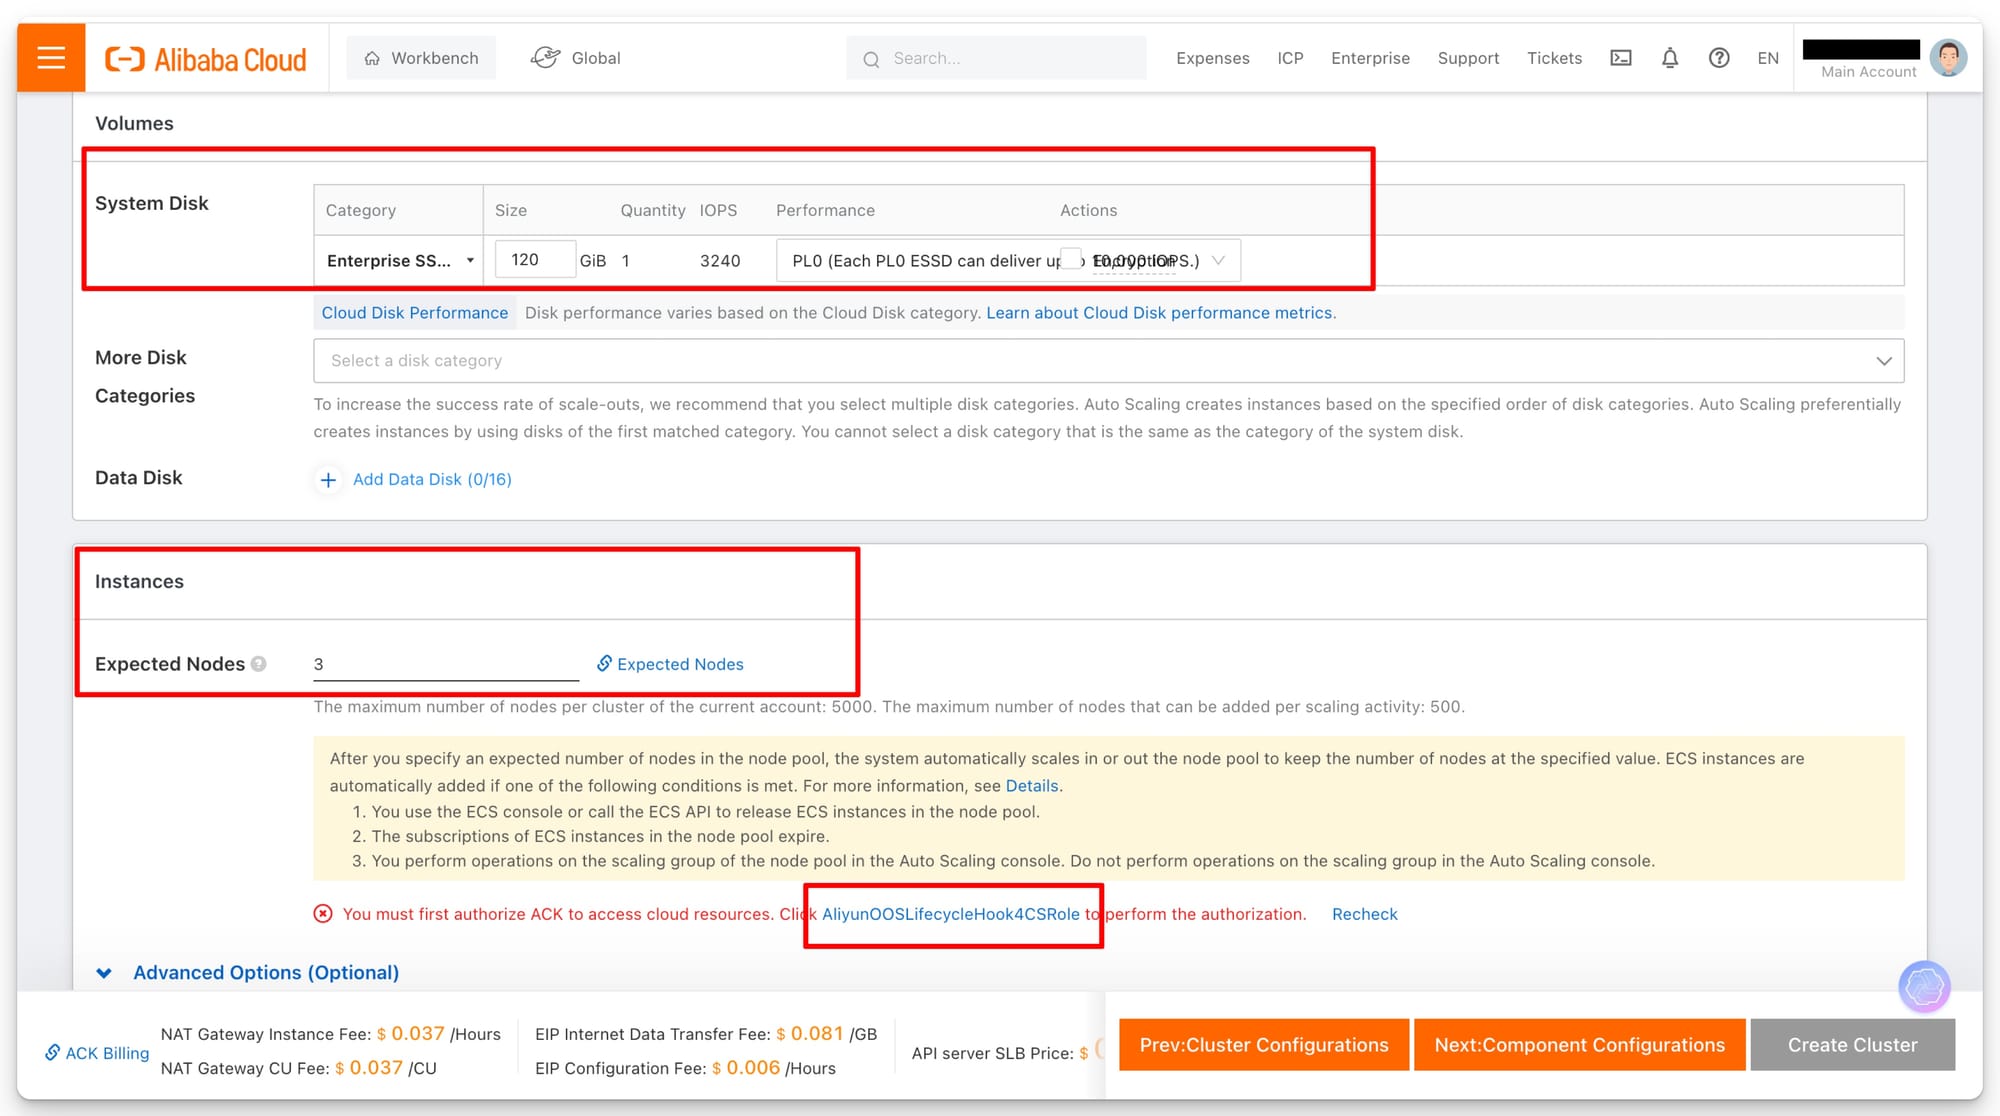2000x1116 pixels.
Task: Click the Recheck link
Action: 1364,914
